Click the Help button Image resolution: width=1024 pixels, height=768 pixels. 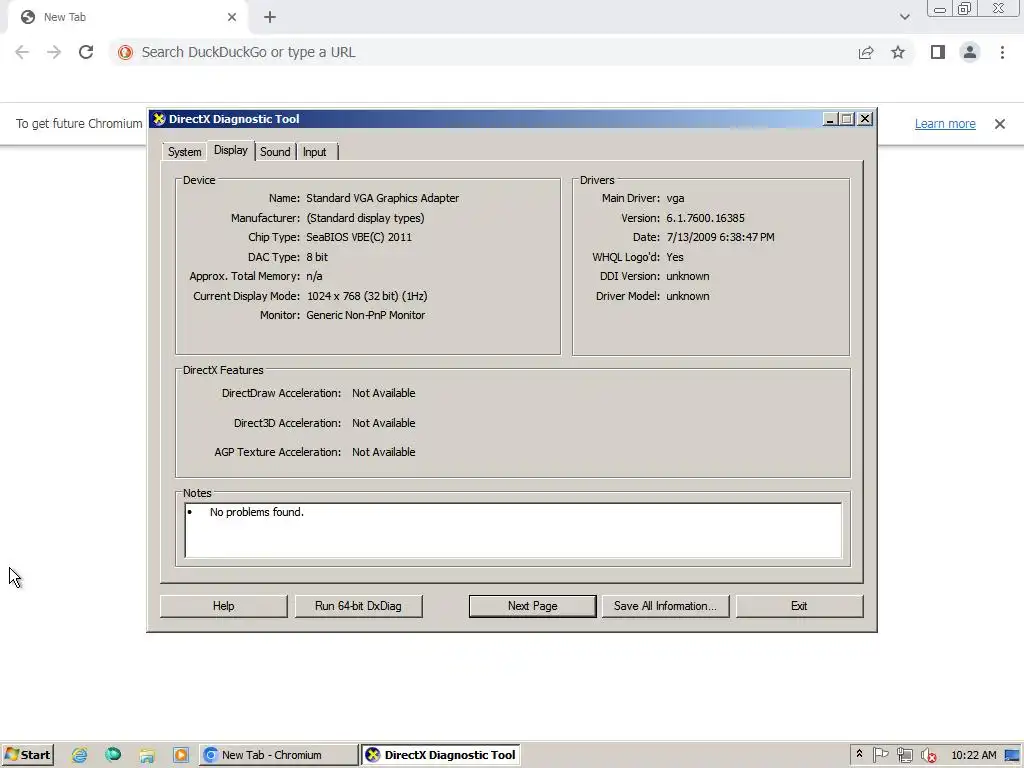pos(223,606)
